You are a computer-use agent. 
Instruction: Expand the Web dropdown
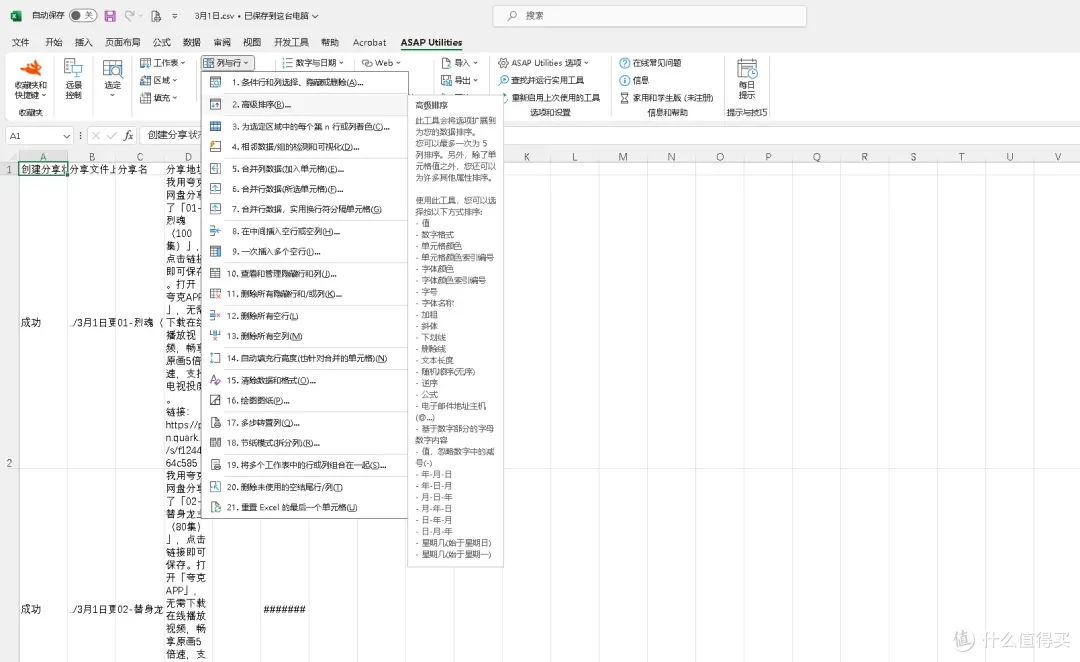(381, 63)
